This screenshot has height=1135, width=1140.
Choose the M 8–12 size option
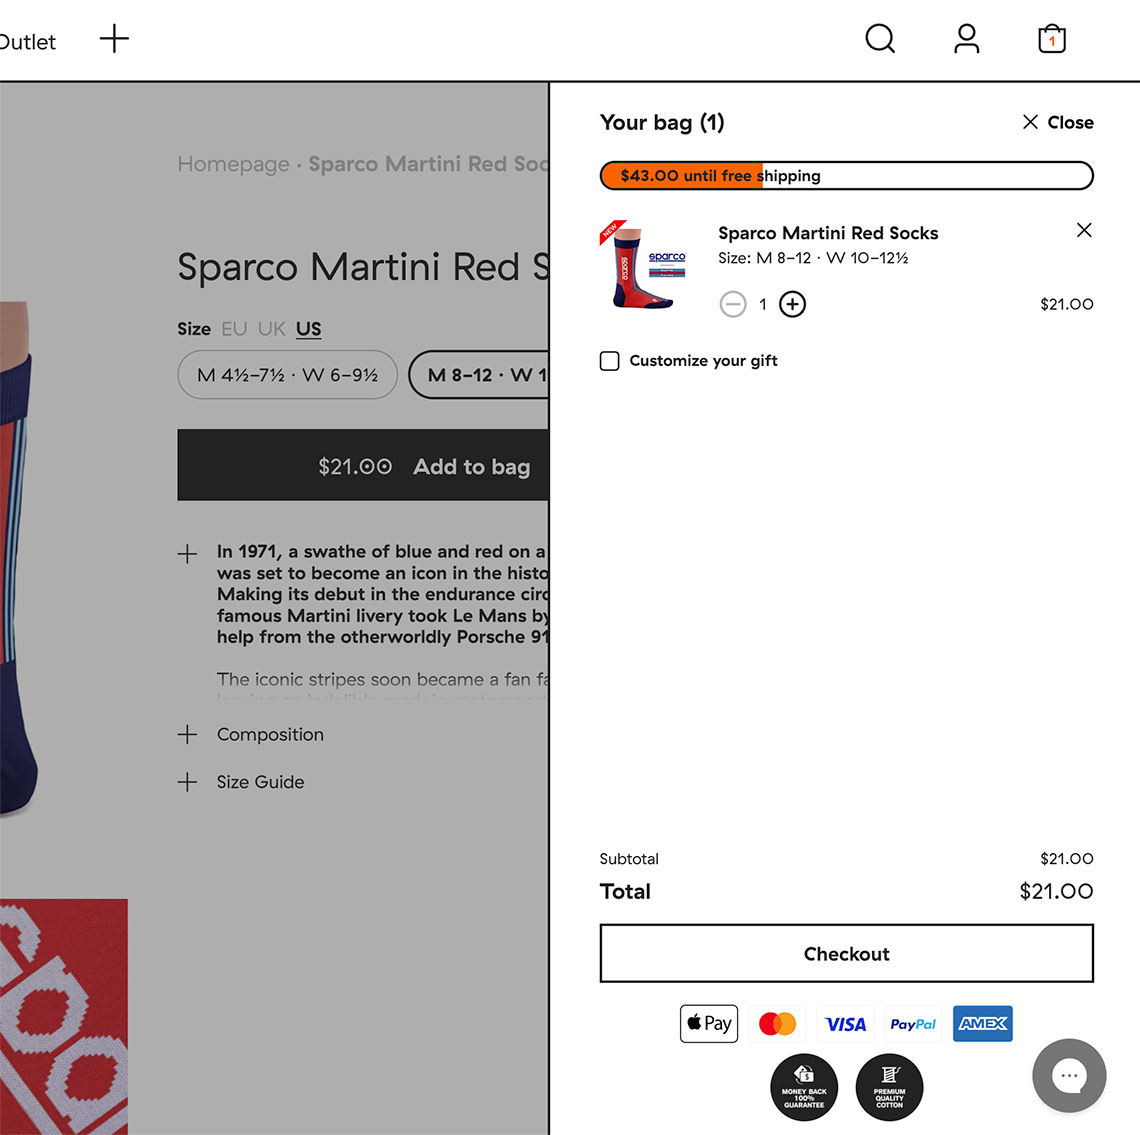pos(480,375)
